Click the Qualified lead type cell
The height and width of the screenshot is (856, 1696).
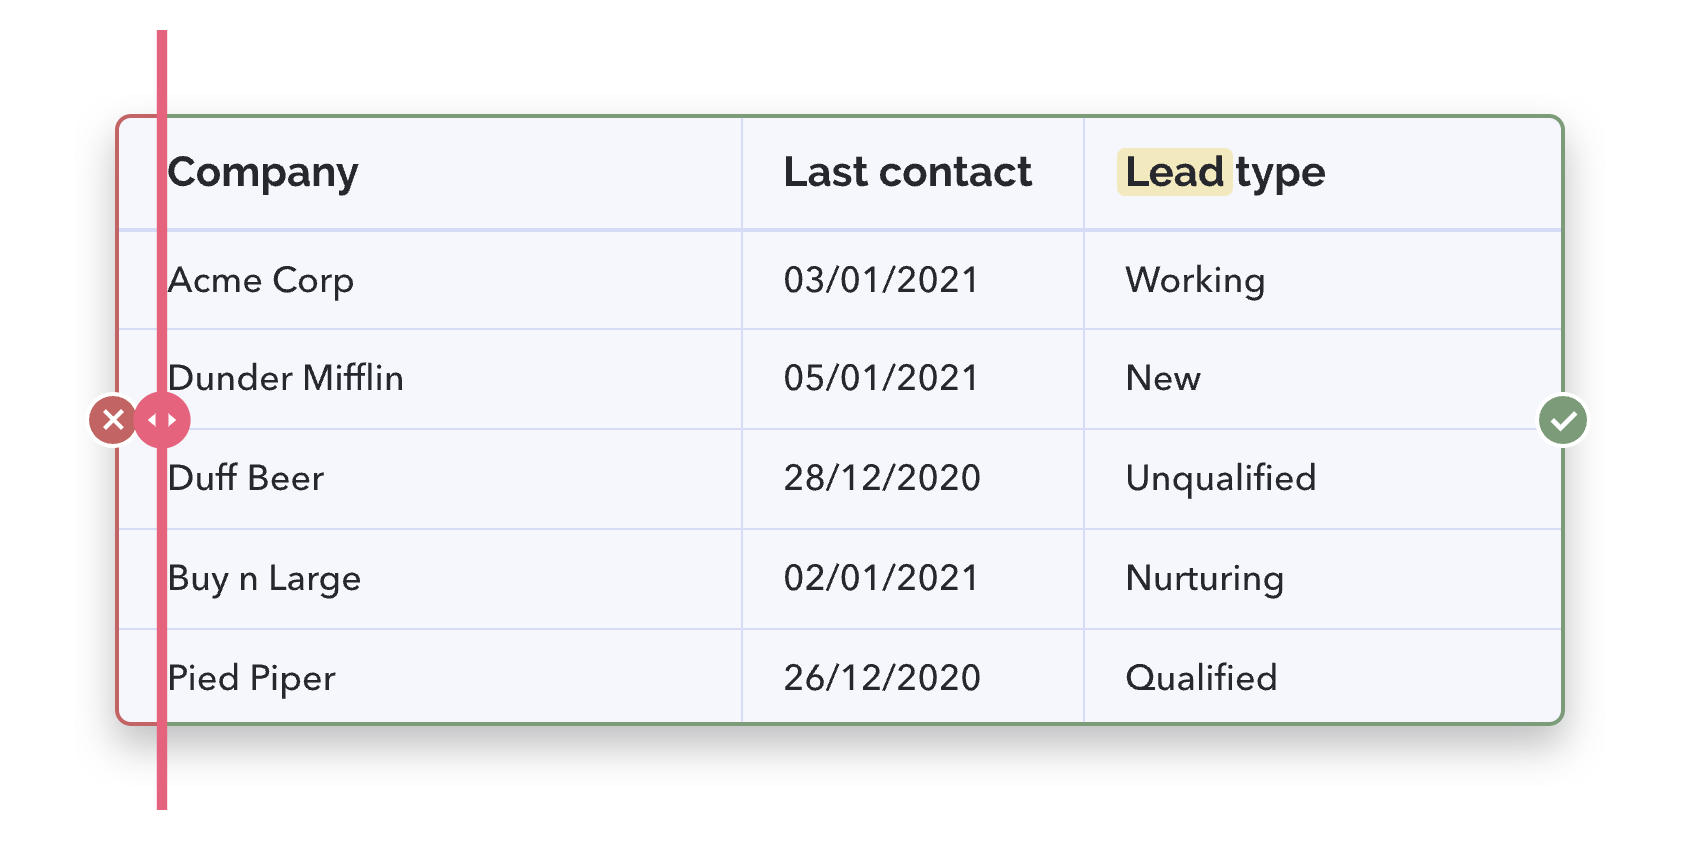coord(1323,677)
